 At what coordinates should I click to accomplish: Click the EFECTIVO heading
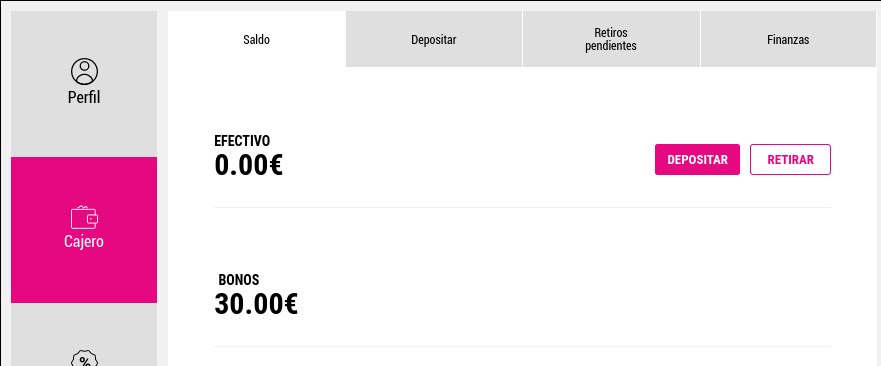click(242, 141)
